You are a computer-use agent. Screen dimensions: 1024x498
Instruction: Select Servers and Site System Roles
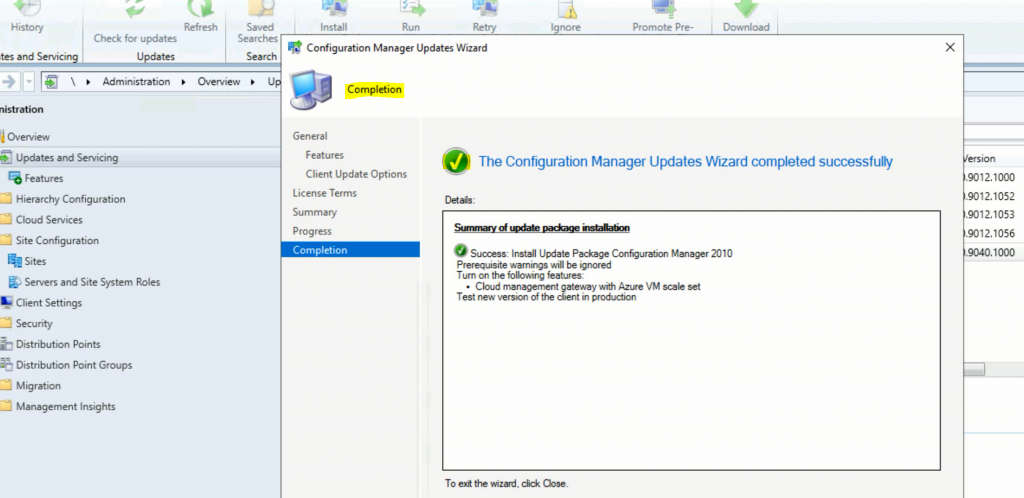(x=91, y=282)
